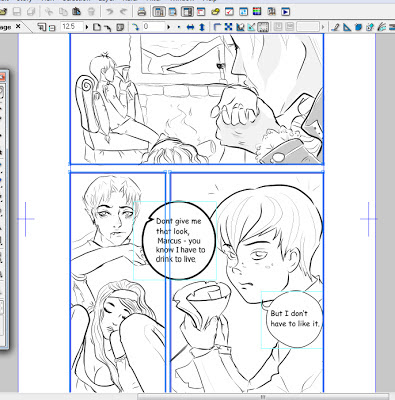Click the flip vertical double-arrow icon
The height and width of the screenshot is (400, 395).
(x=202, y=27)
